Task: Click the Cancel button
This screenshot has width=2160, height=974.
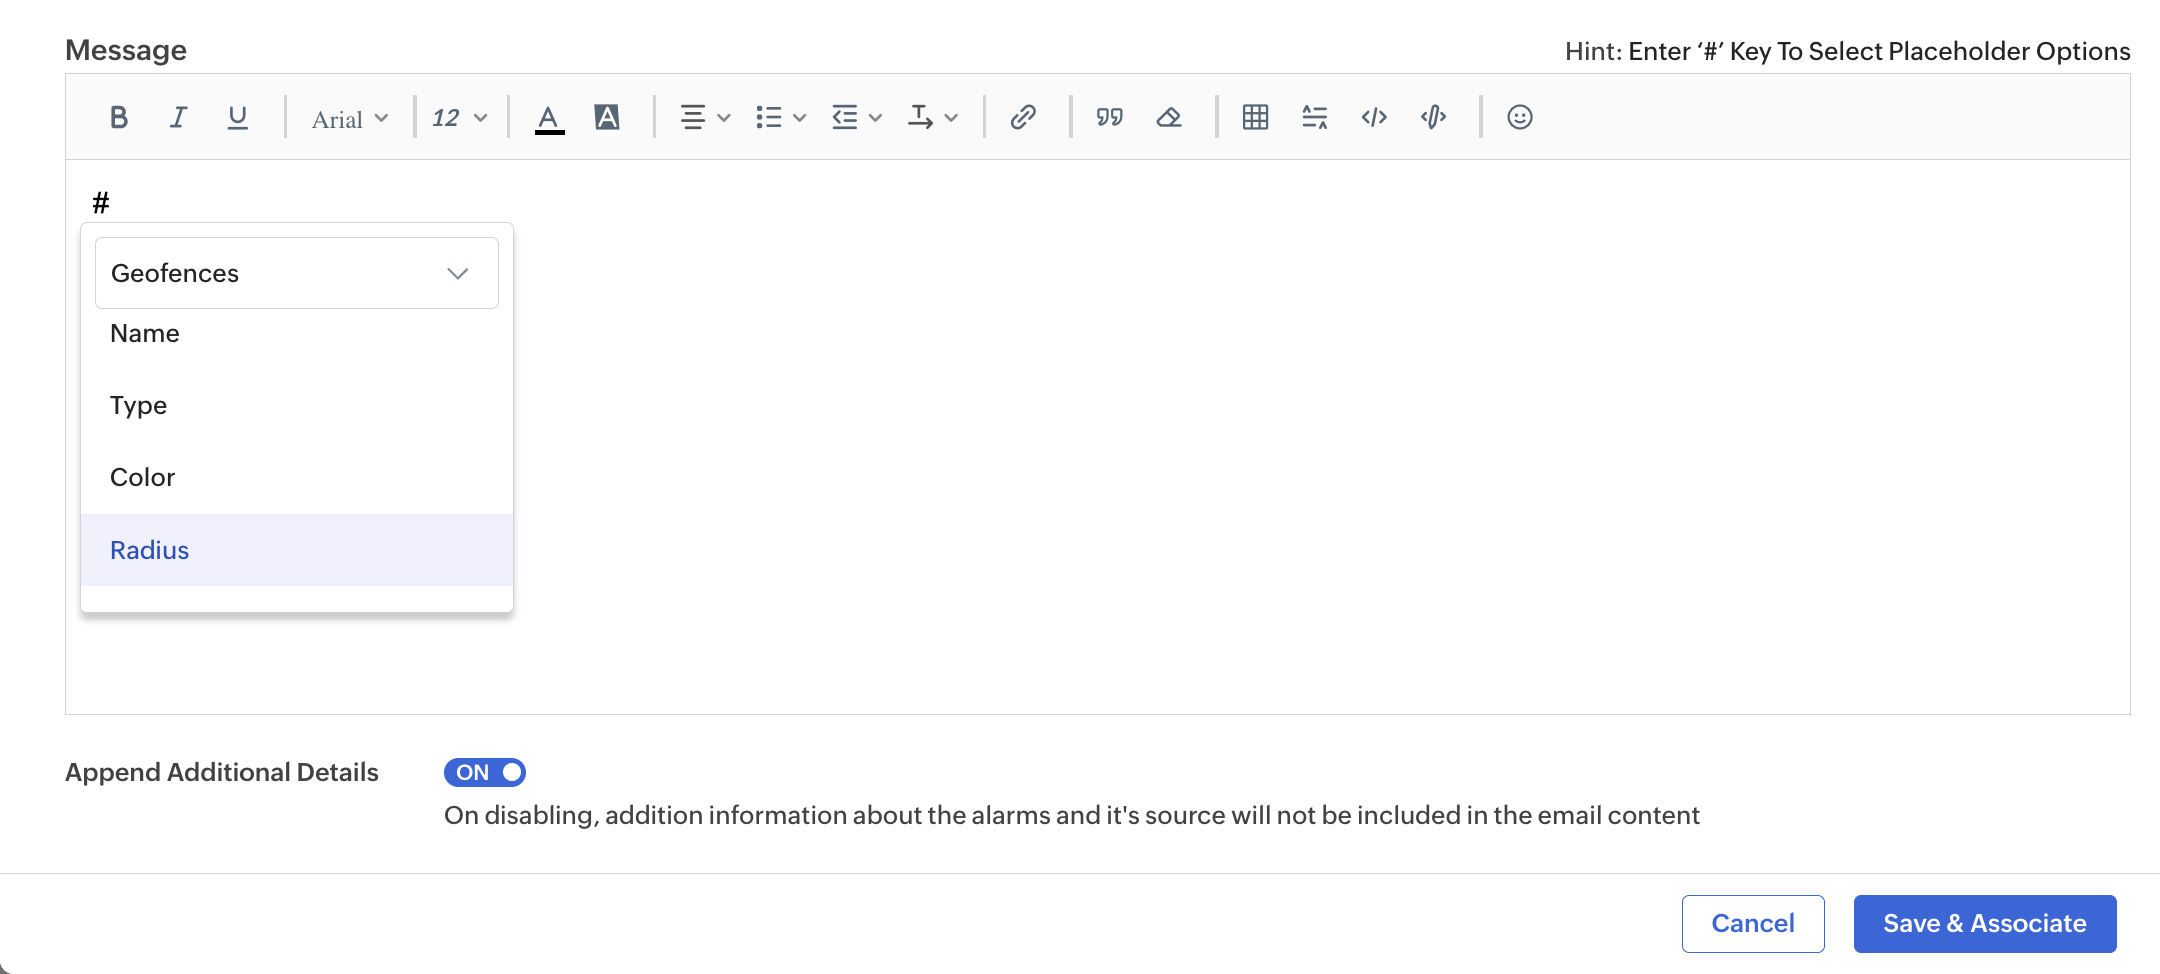Action: point(1753,923)
